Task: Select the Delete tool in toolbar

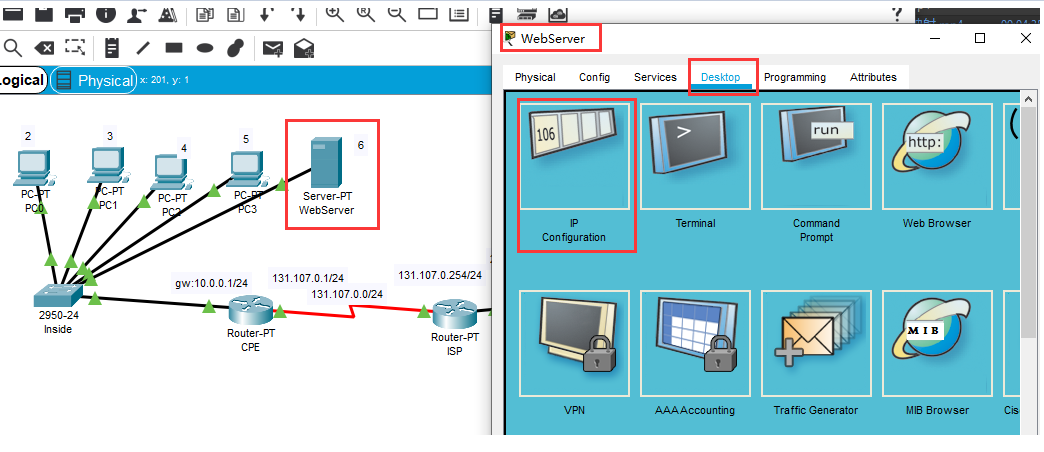Action: 44,47
